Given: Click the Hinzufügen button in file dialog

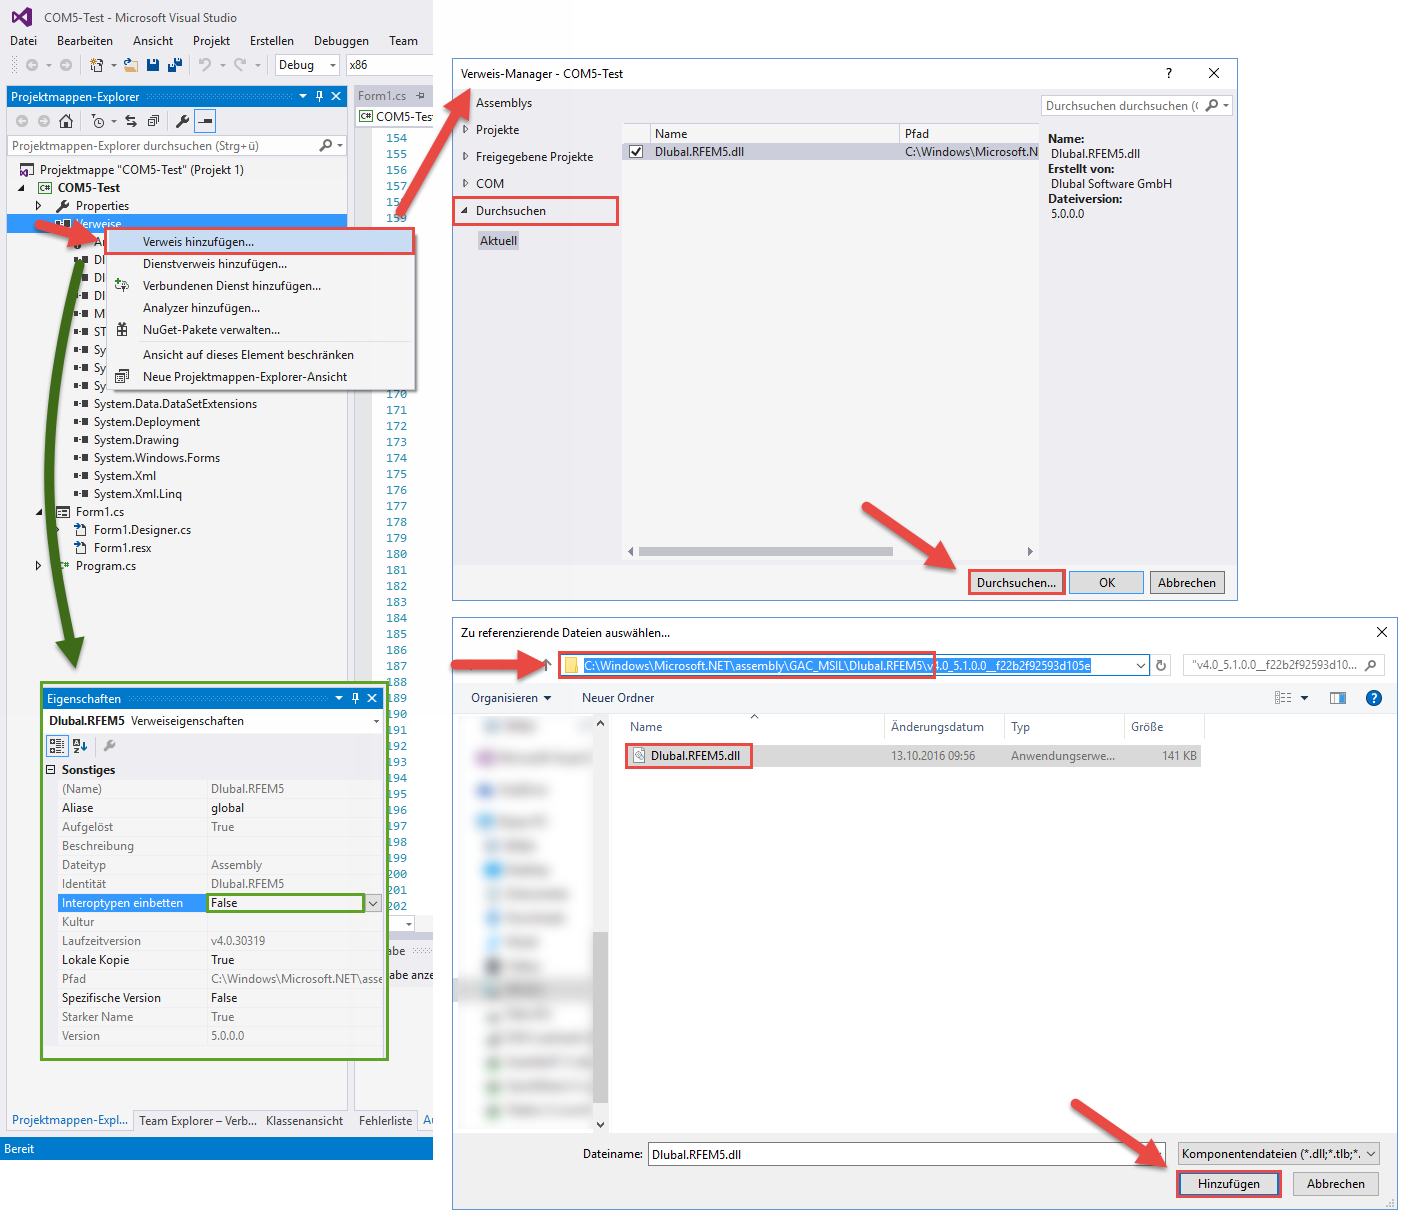Looking at the screenshot, I should (1229, 1184).
